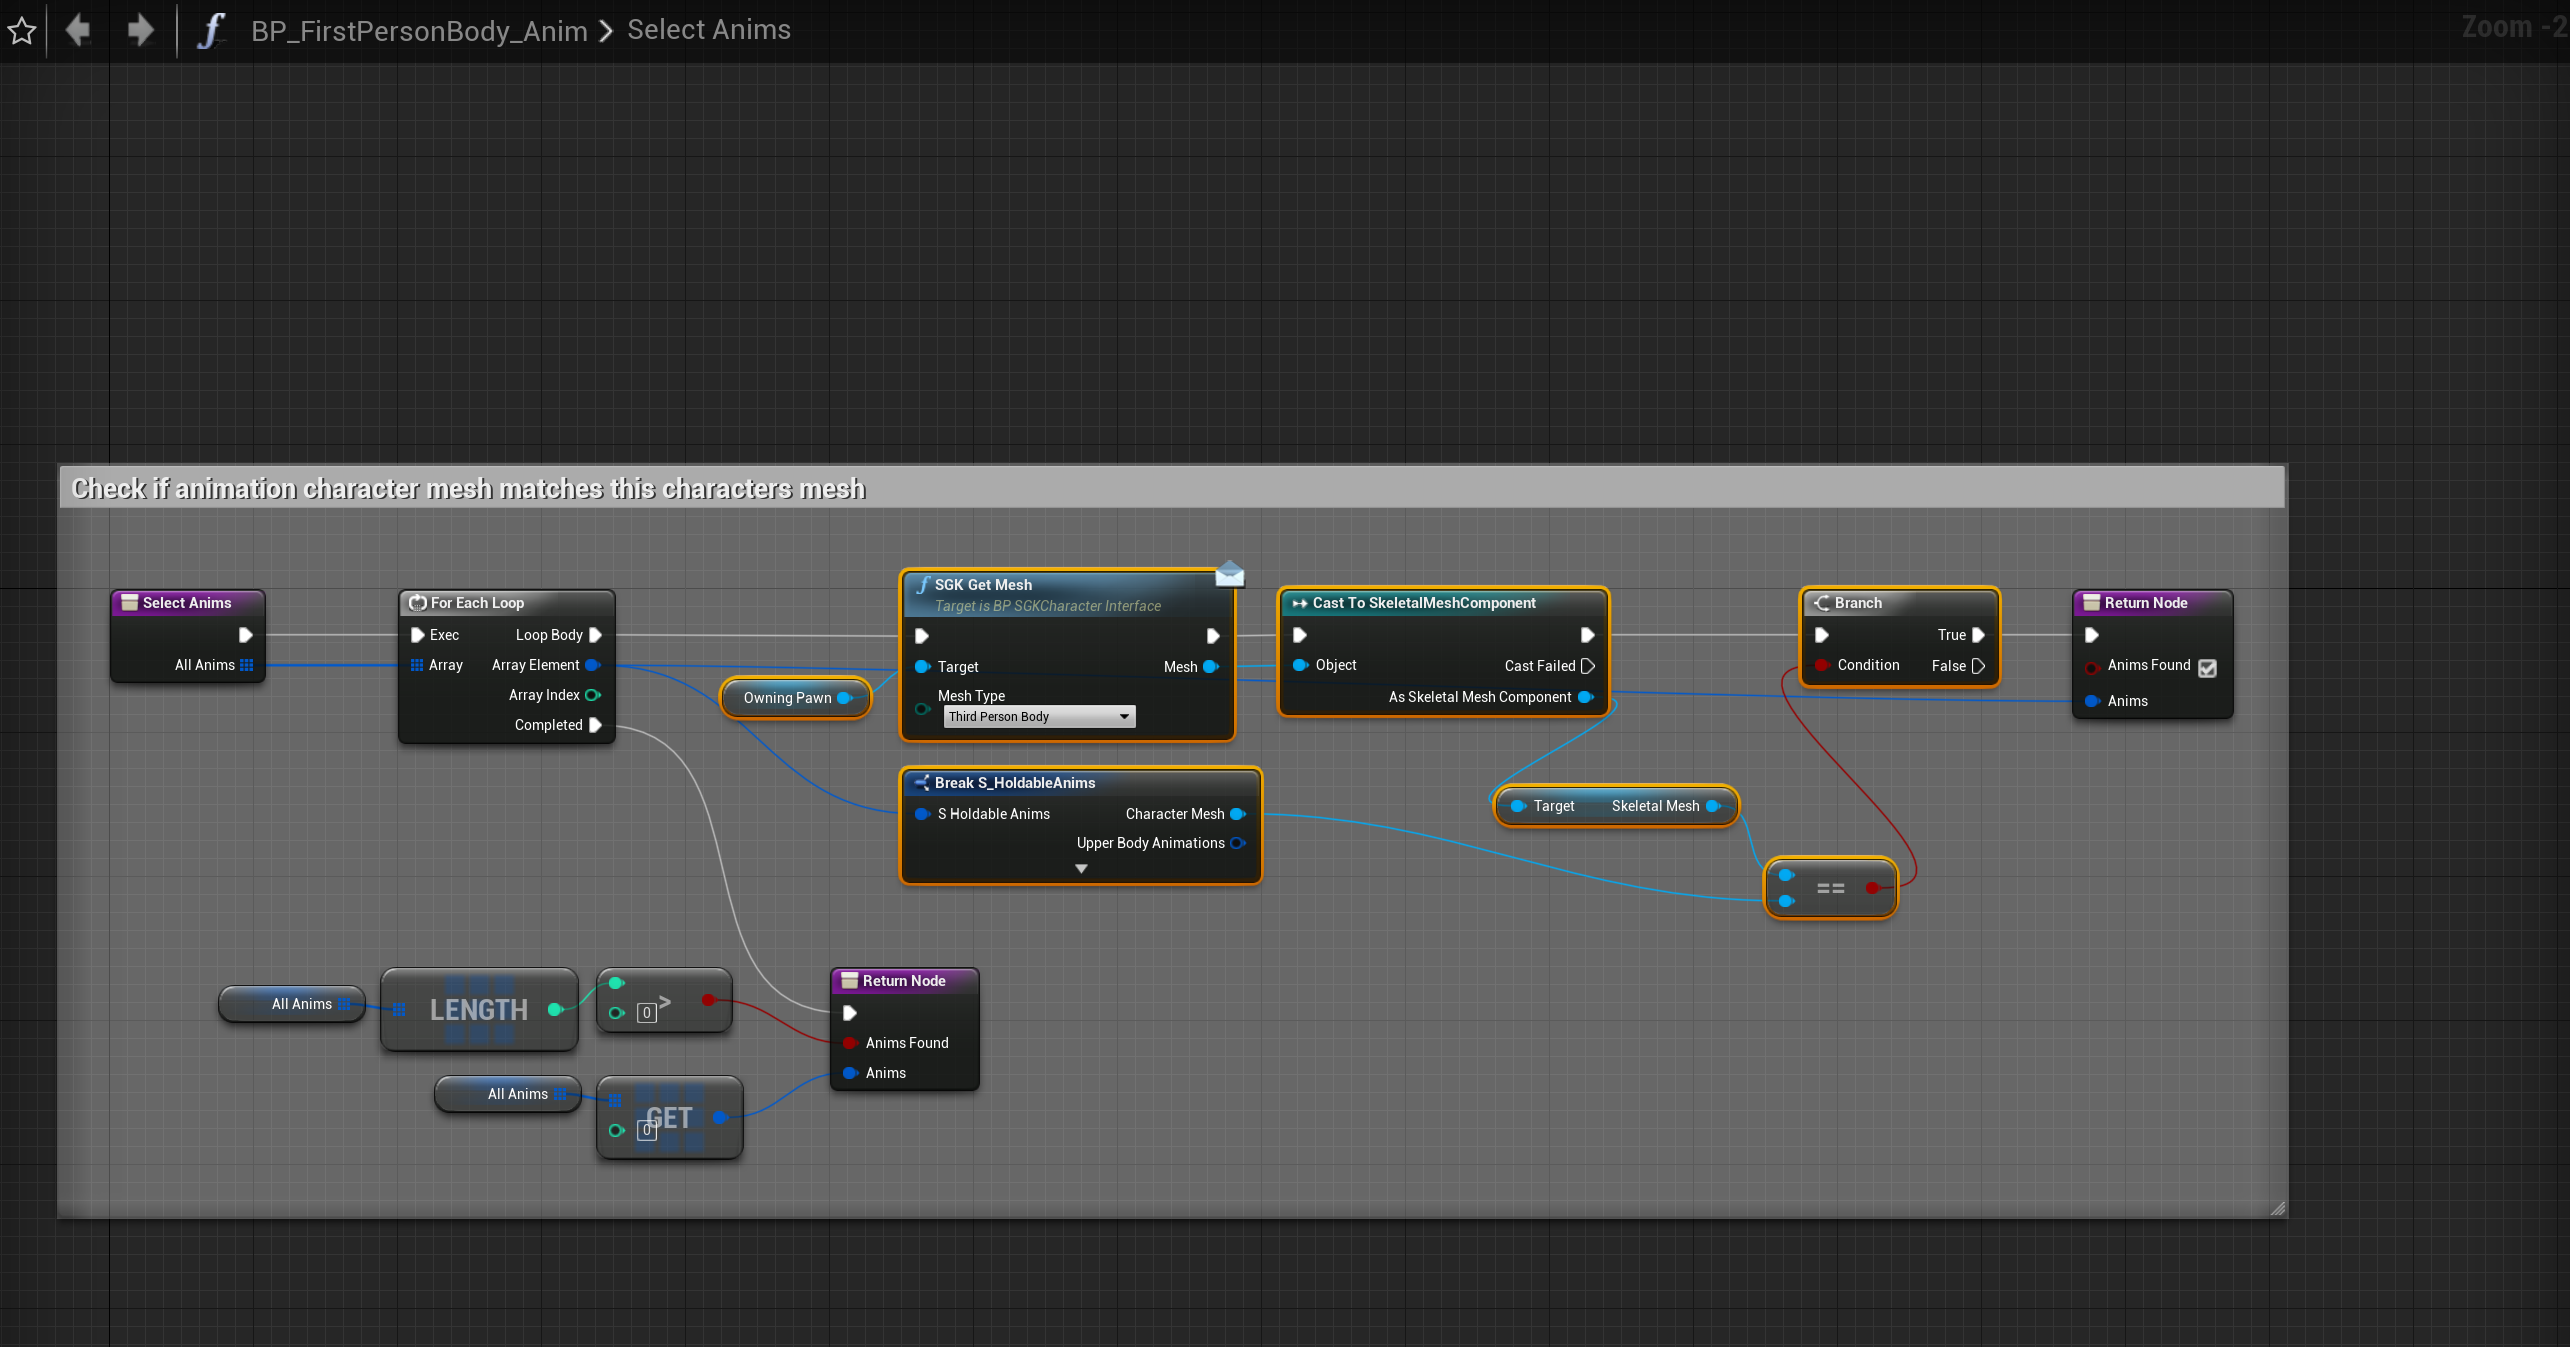Expand the Break S_HoldableAnims node pins
The width and height of the screenshot is (2570, 1347).
[x=1081, y=869]
